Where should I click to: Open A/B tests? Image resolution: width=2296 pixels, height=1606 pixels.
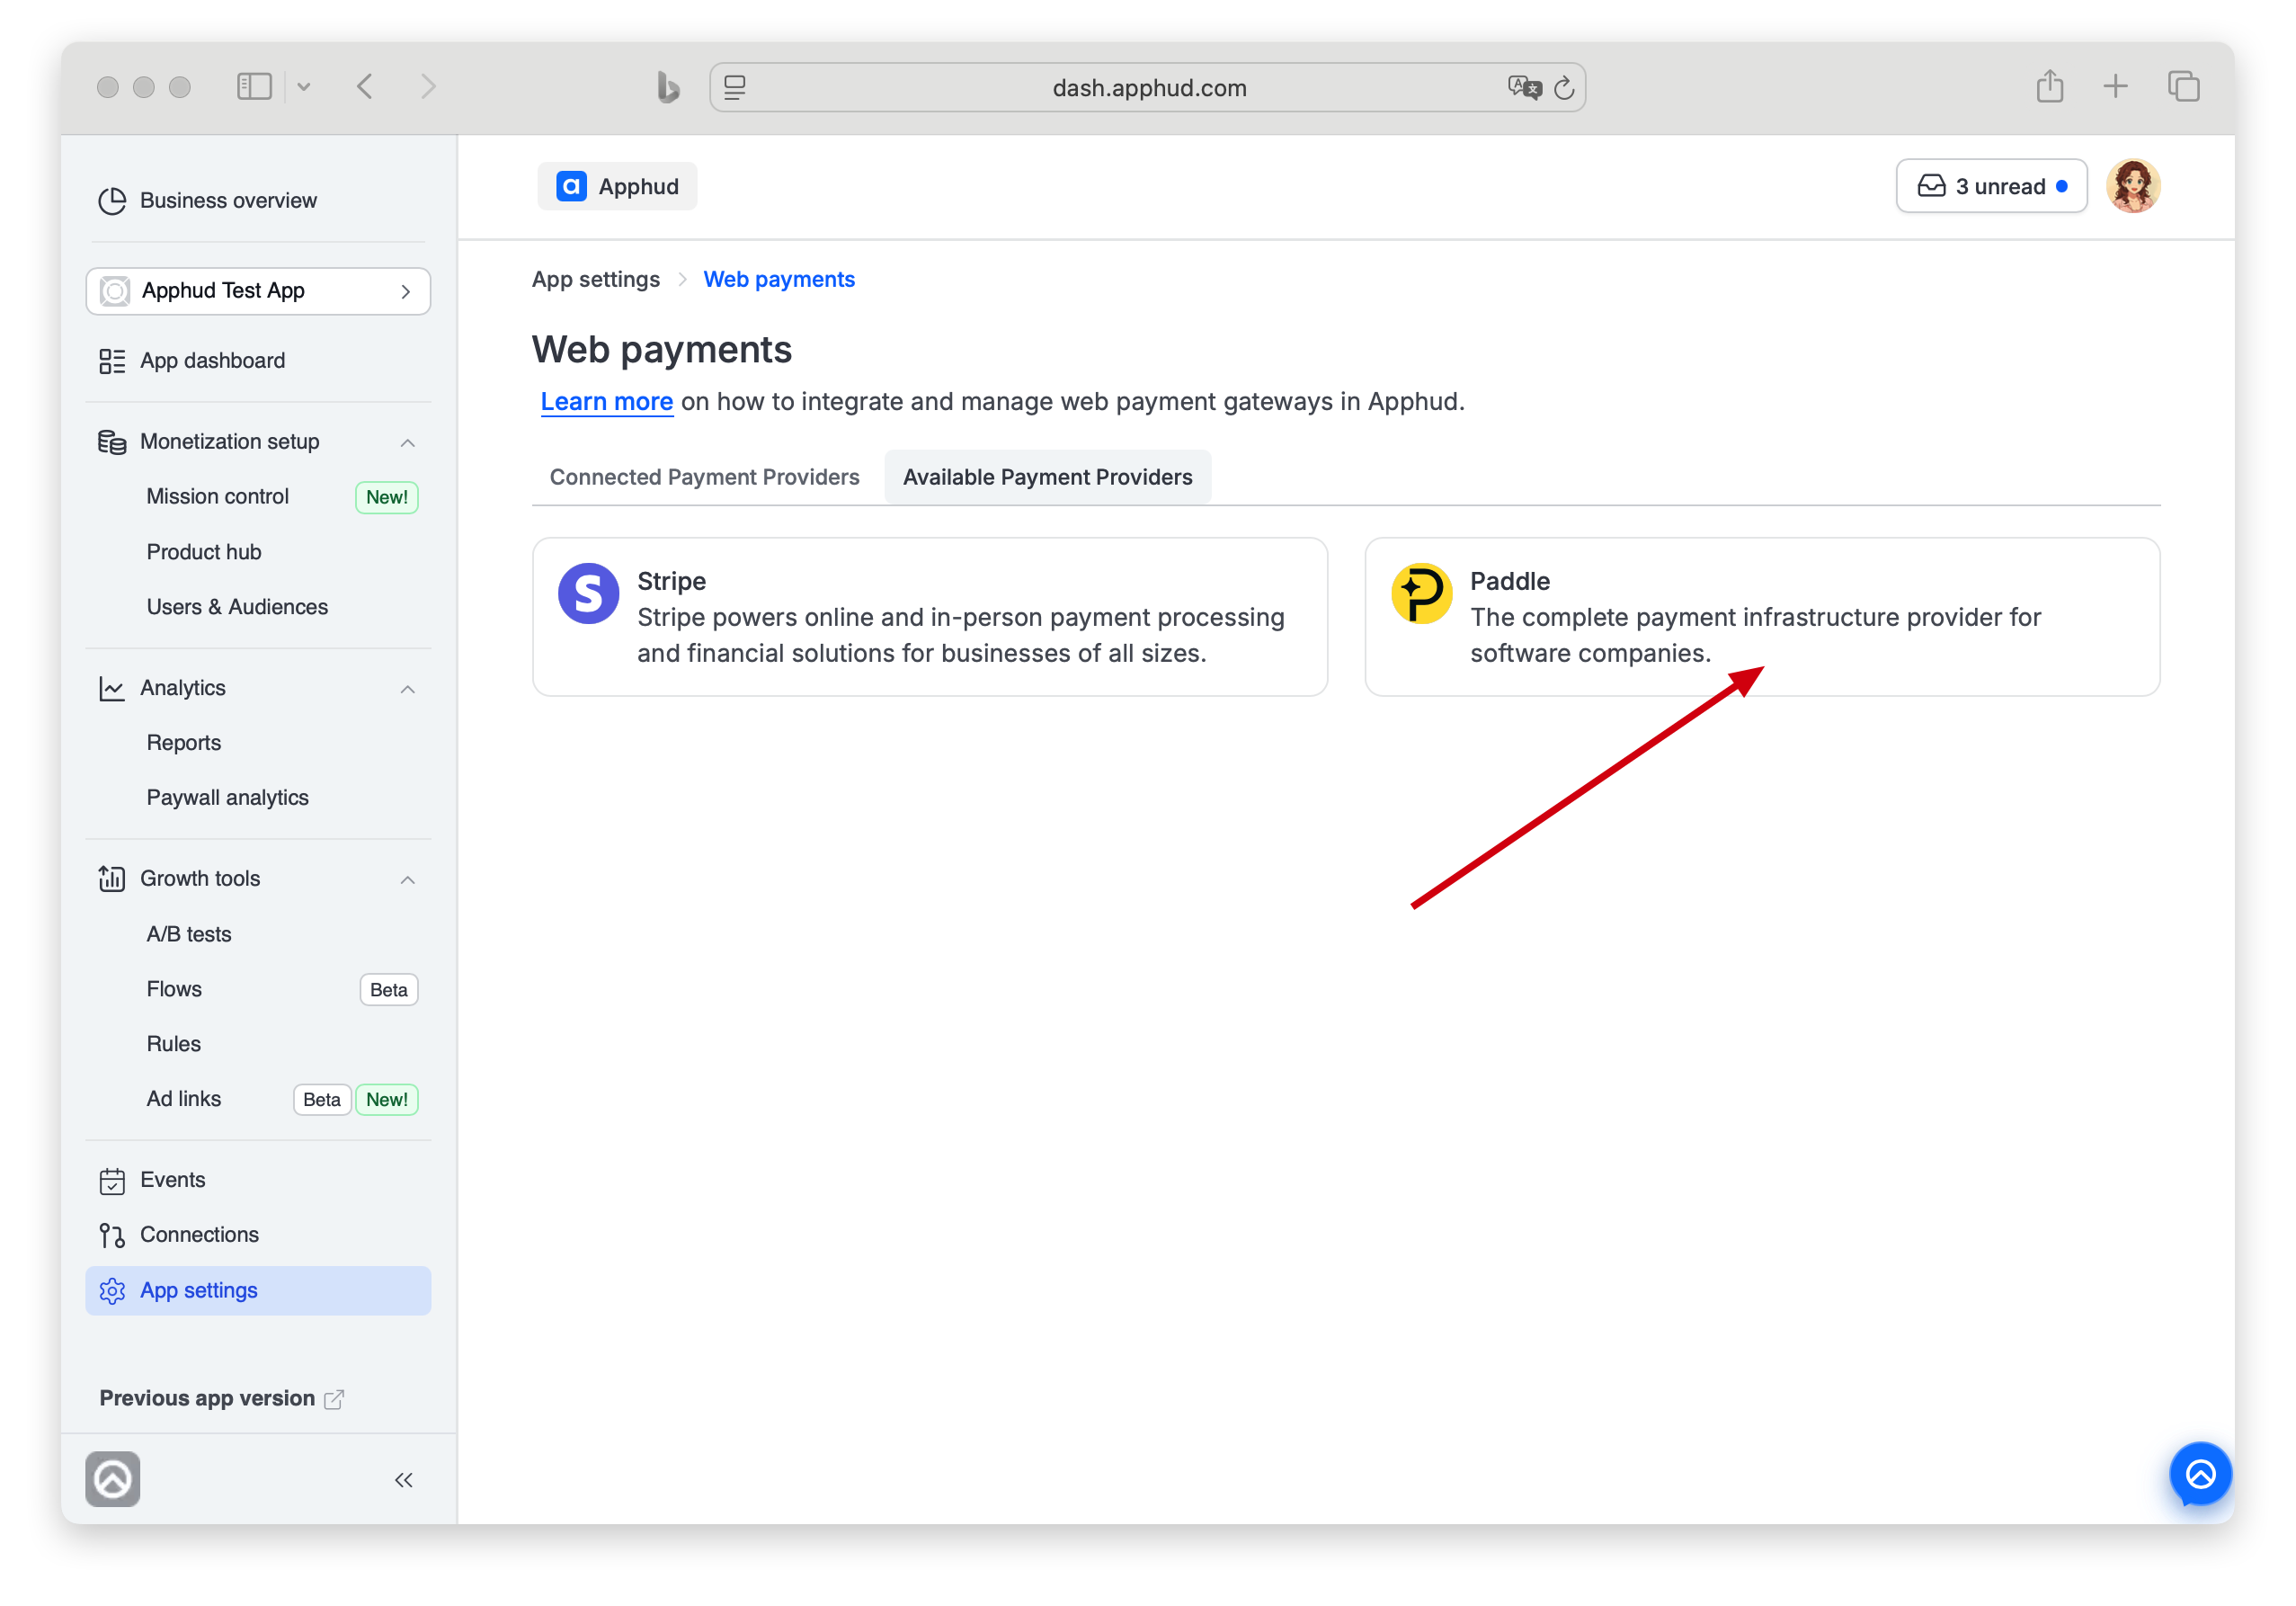[189, 934]
